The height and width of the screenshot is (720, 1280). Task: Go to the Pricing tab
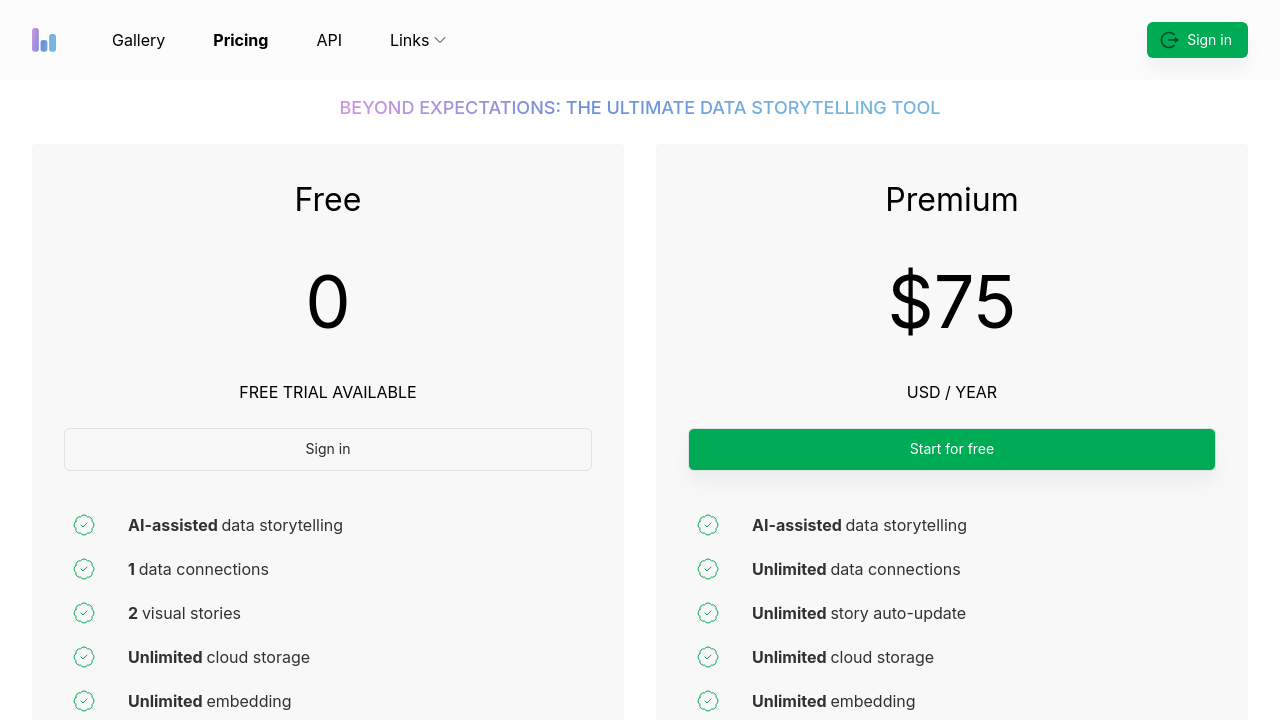pyautogui.click(x=240, y=40)
